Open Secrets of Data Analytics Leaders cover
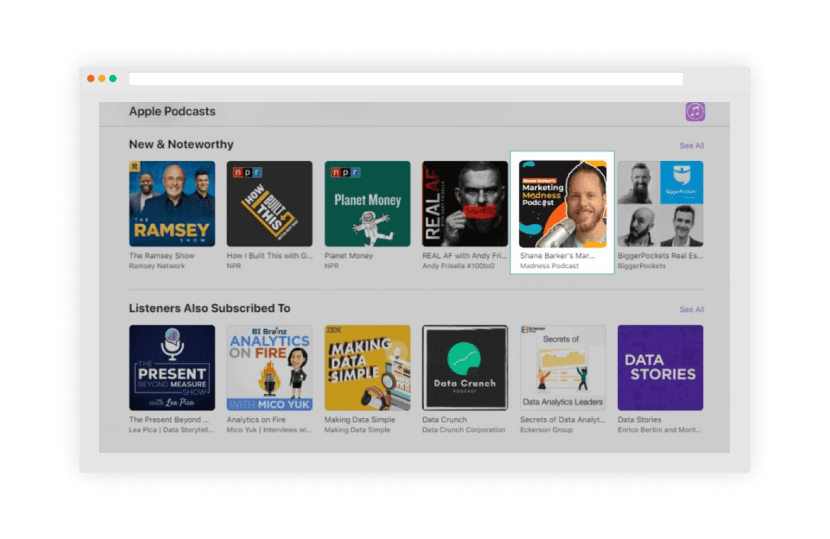This screenshot has width=830, height=539. 562,368
